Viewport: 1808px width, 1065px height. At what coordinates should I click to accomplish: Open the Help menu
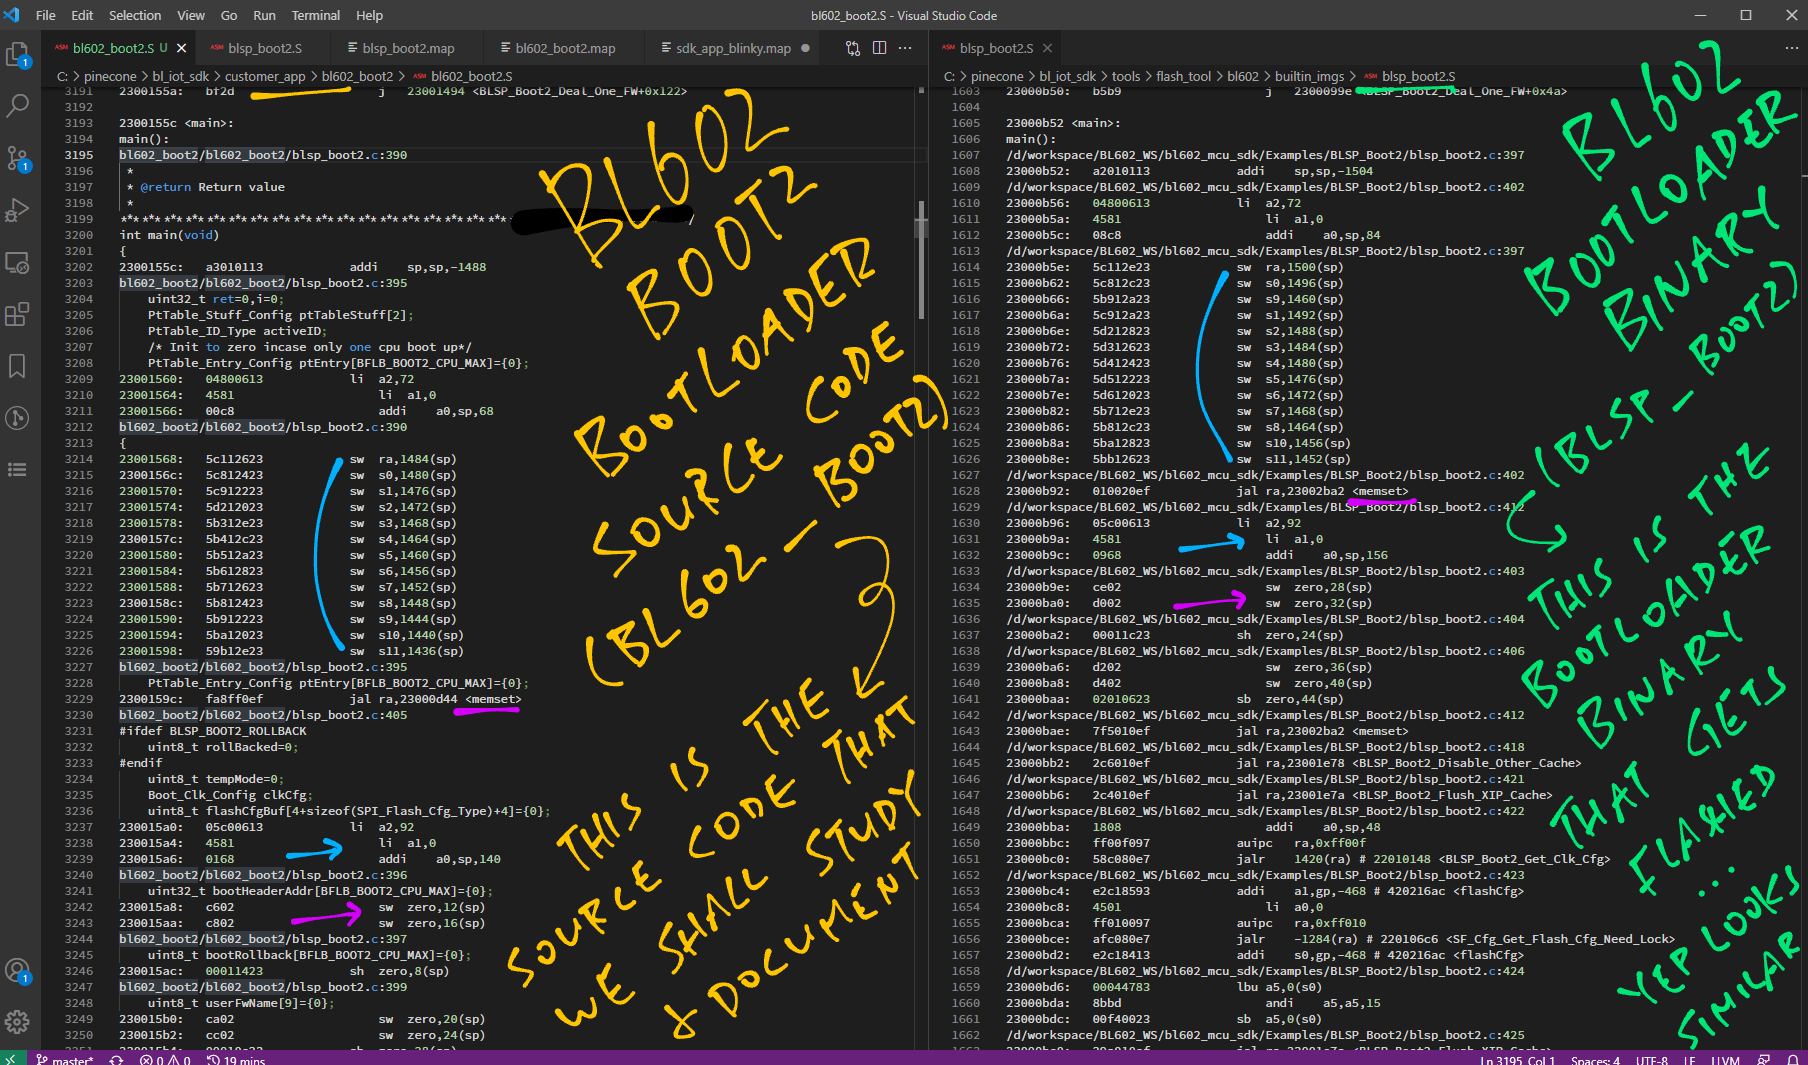point(370,15)
